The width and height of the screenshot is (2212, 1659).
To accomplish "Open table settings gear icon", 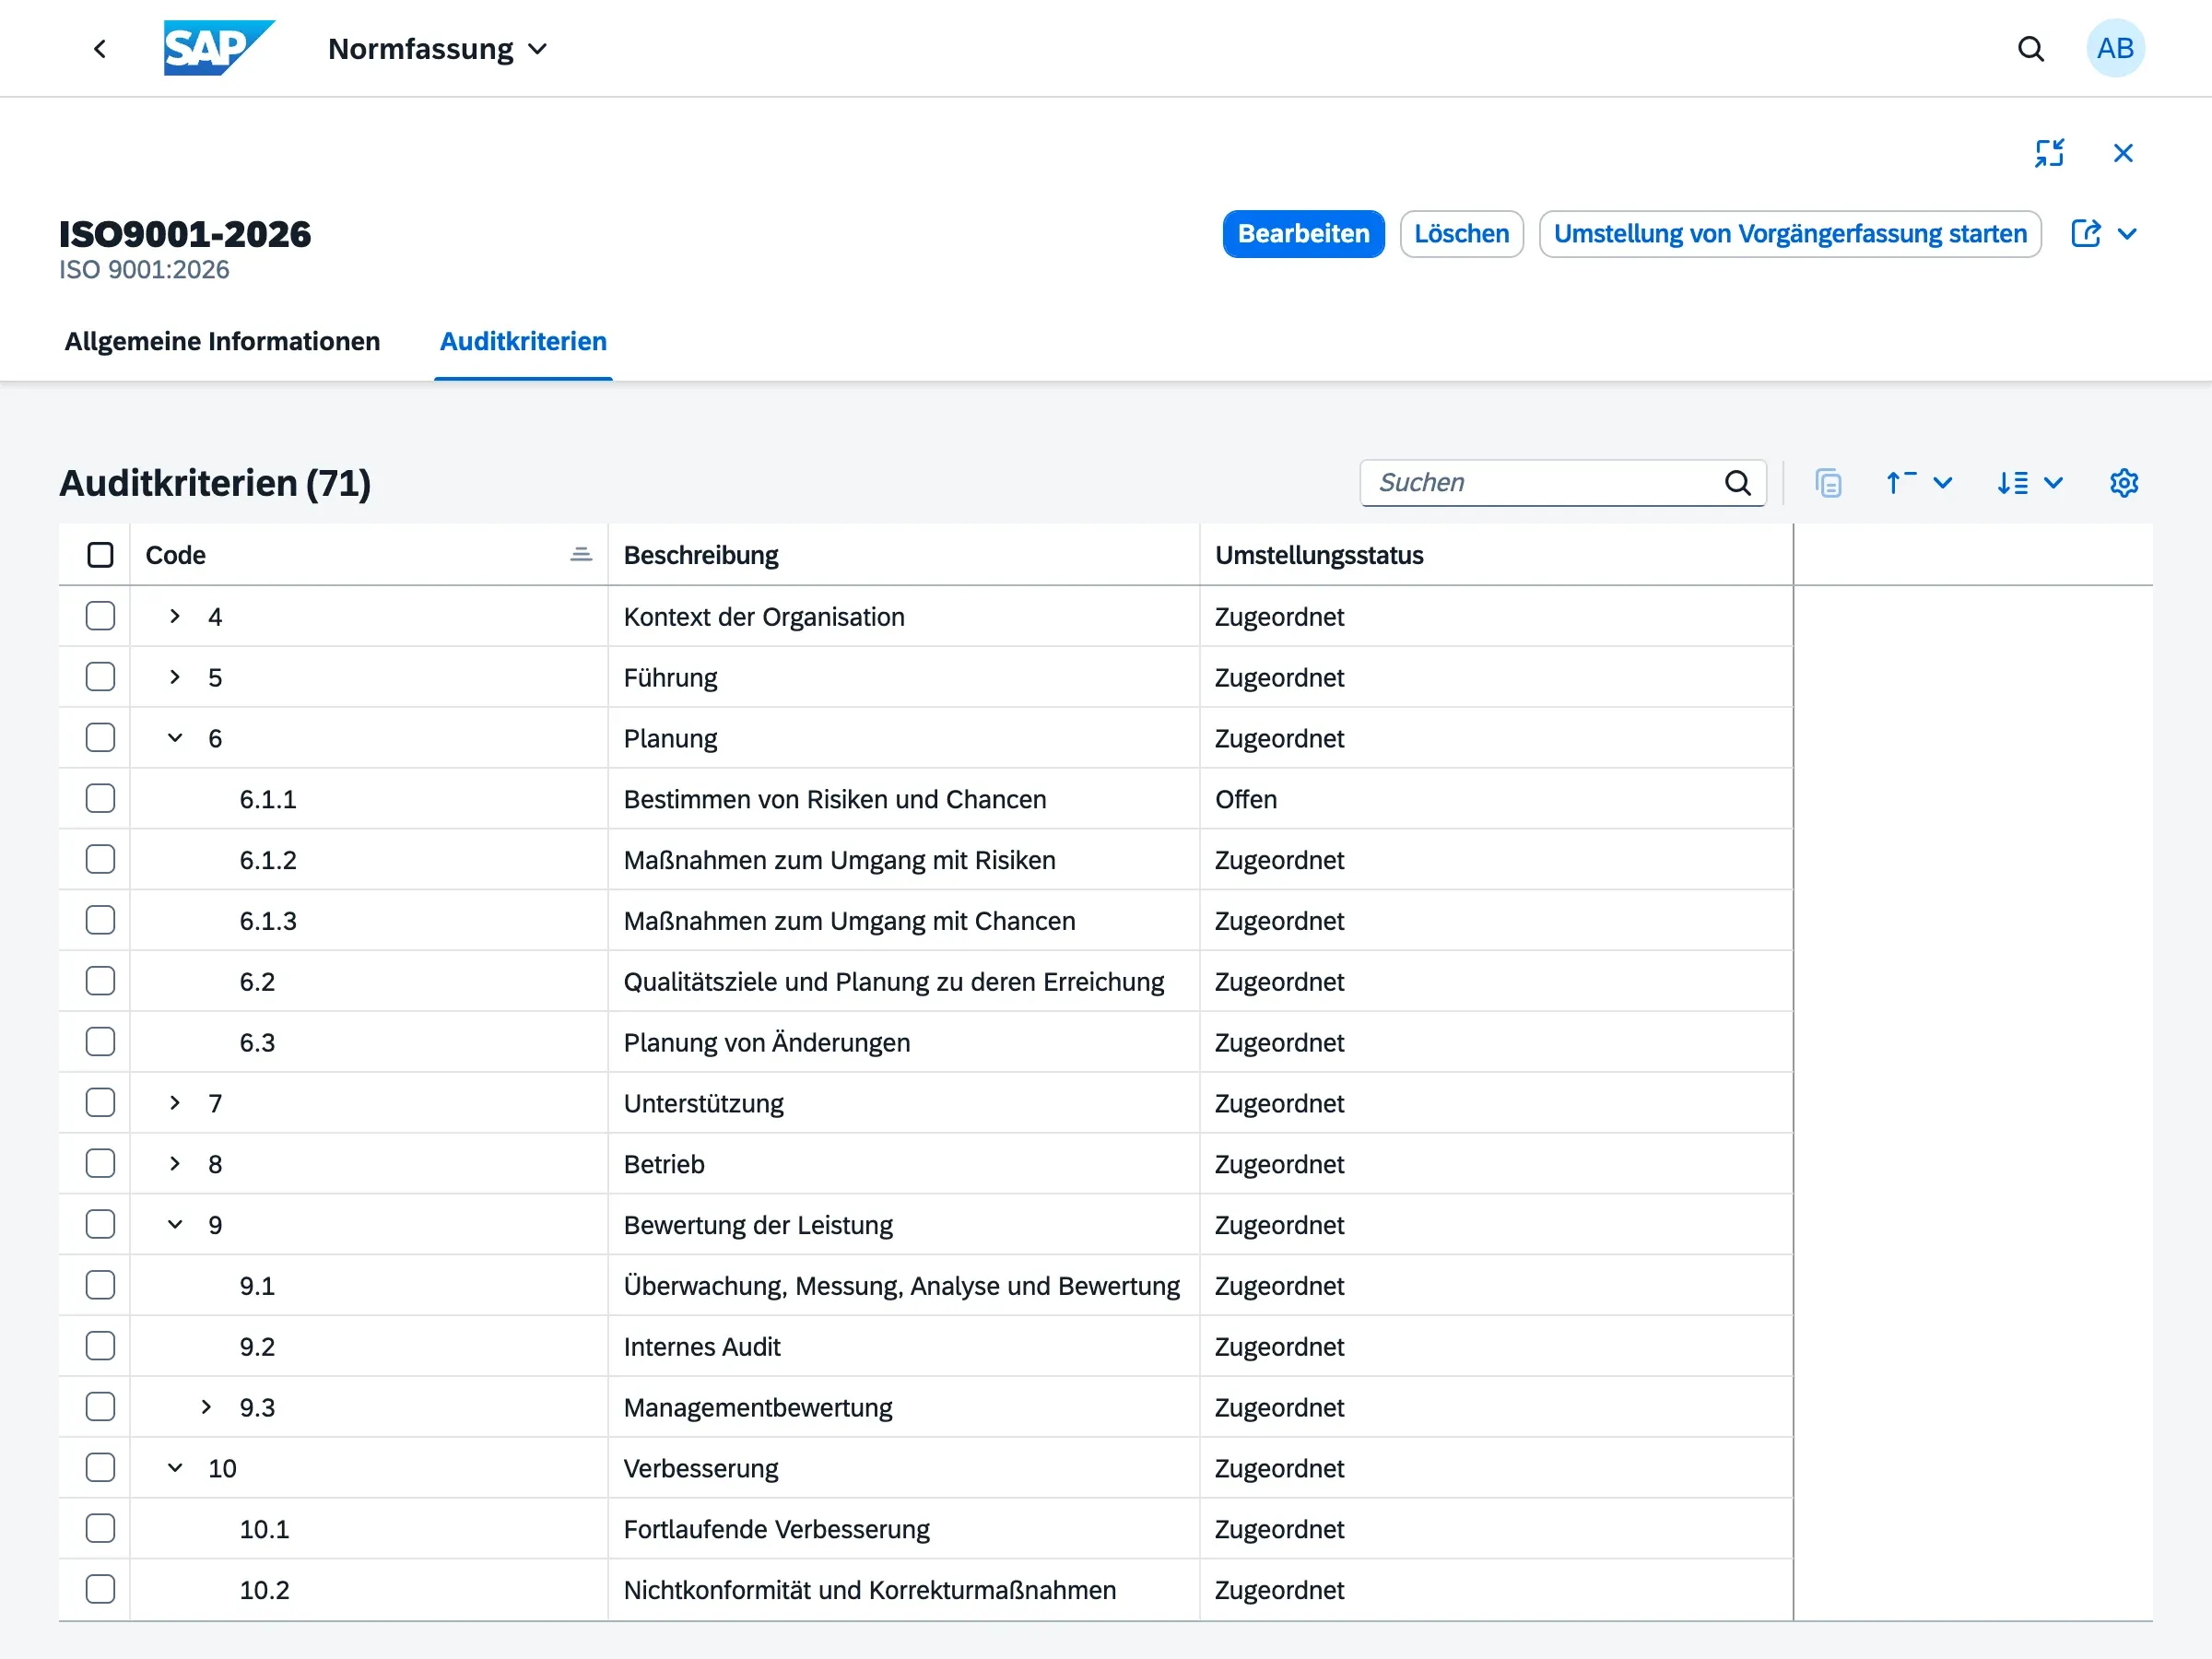I will click(2124, 483).
